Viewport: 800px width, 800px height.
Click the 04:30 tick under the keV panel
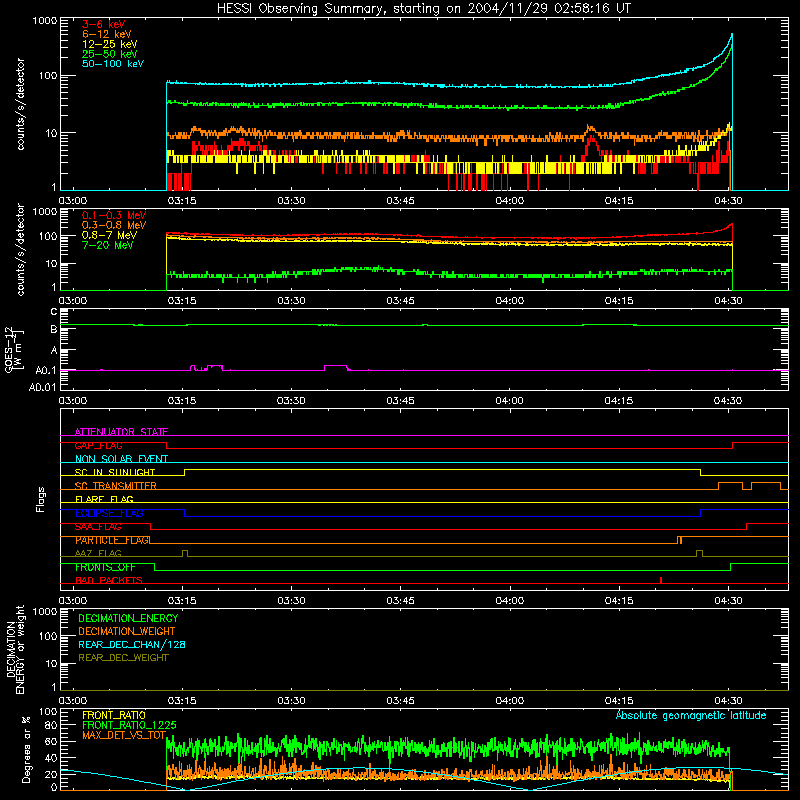pos(728,201)
